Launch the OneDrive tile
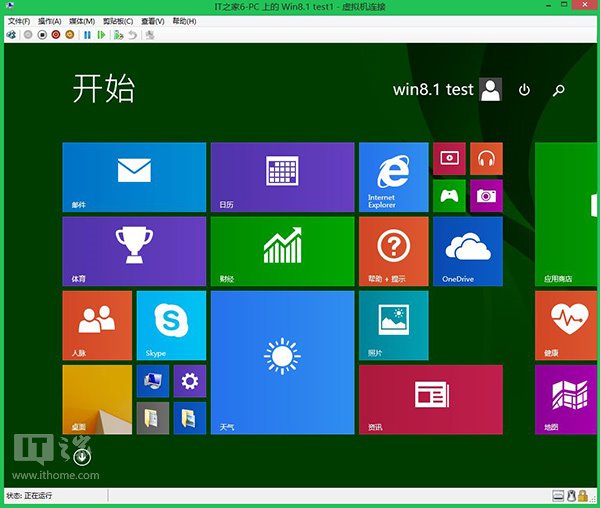This screenshot has height=508, width=600. pyautogui.click(x=468, y=251)
